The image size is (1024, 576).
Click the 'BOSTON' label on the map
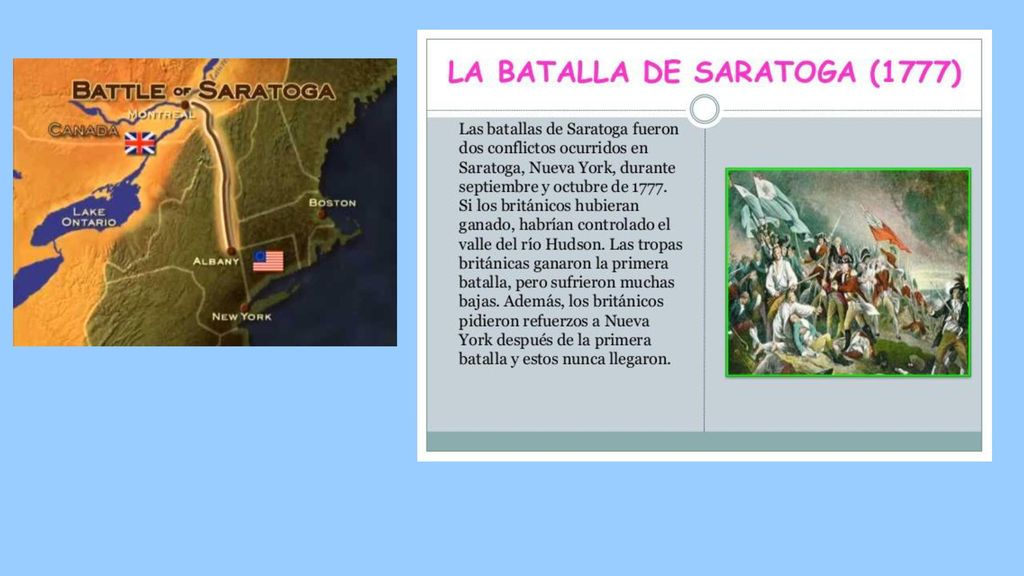tap(332, 202)
